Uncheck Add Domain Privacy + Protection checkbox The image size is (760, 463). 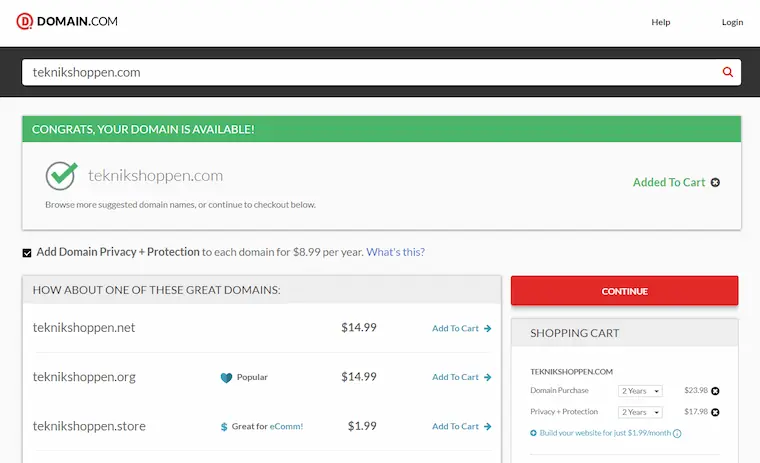pos(27,253)
